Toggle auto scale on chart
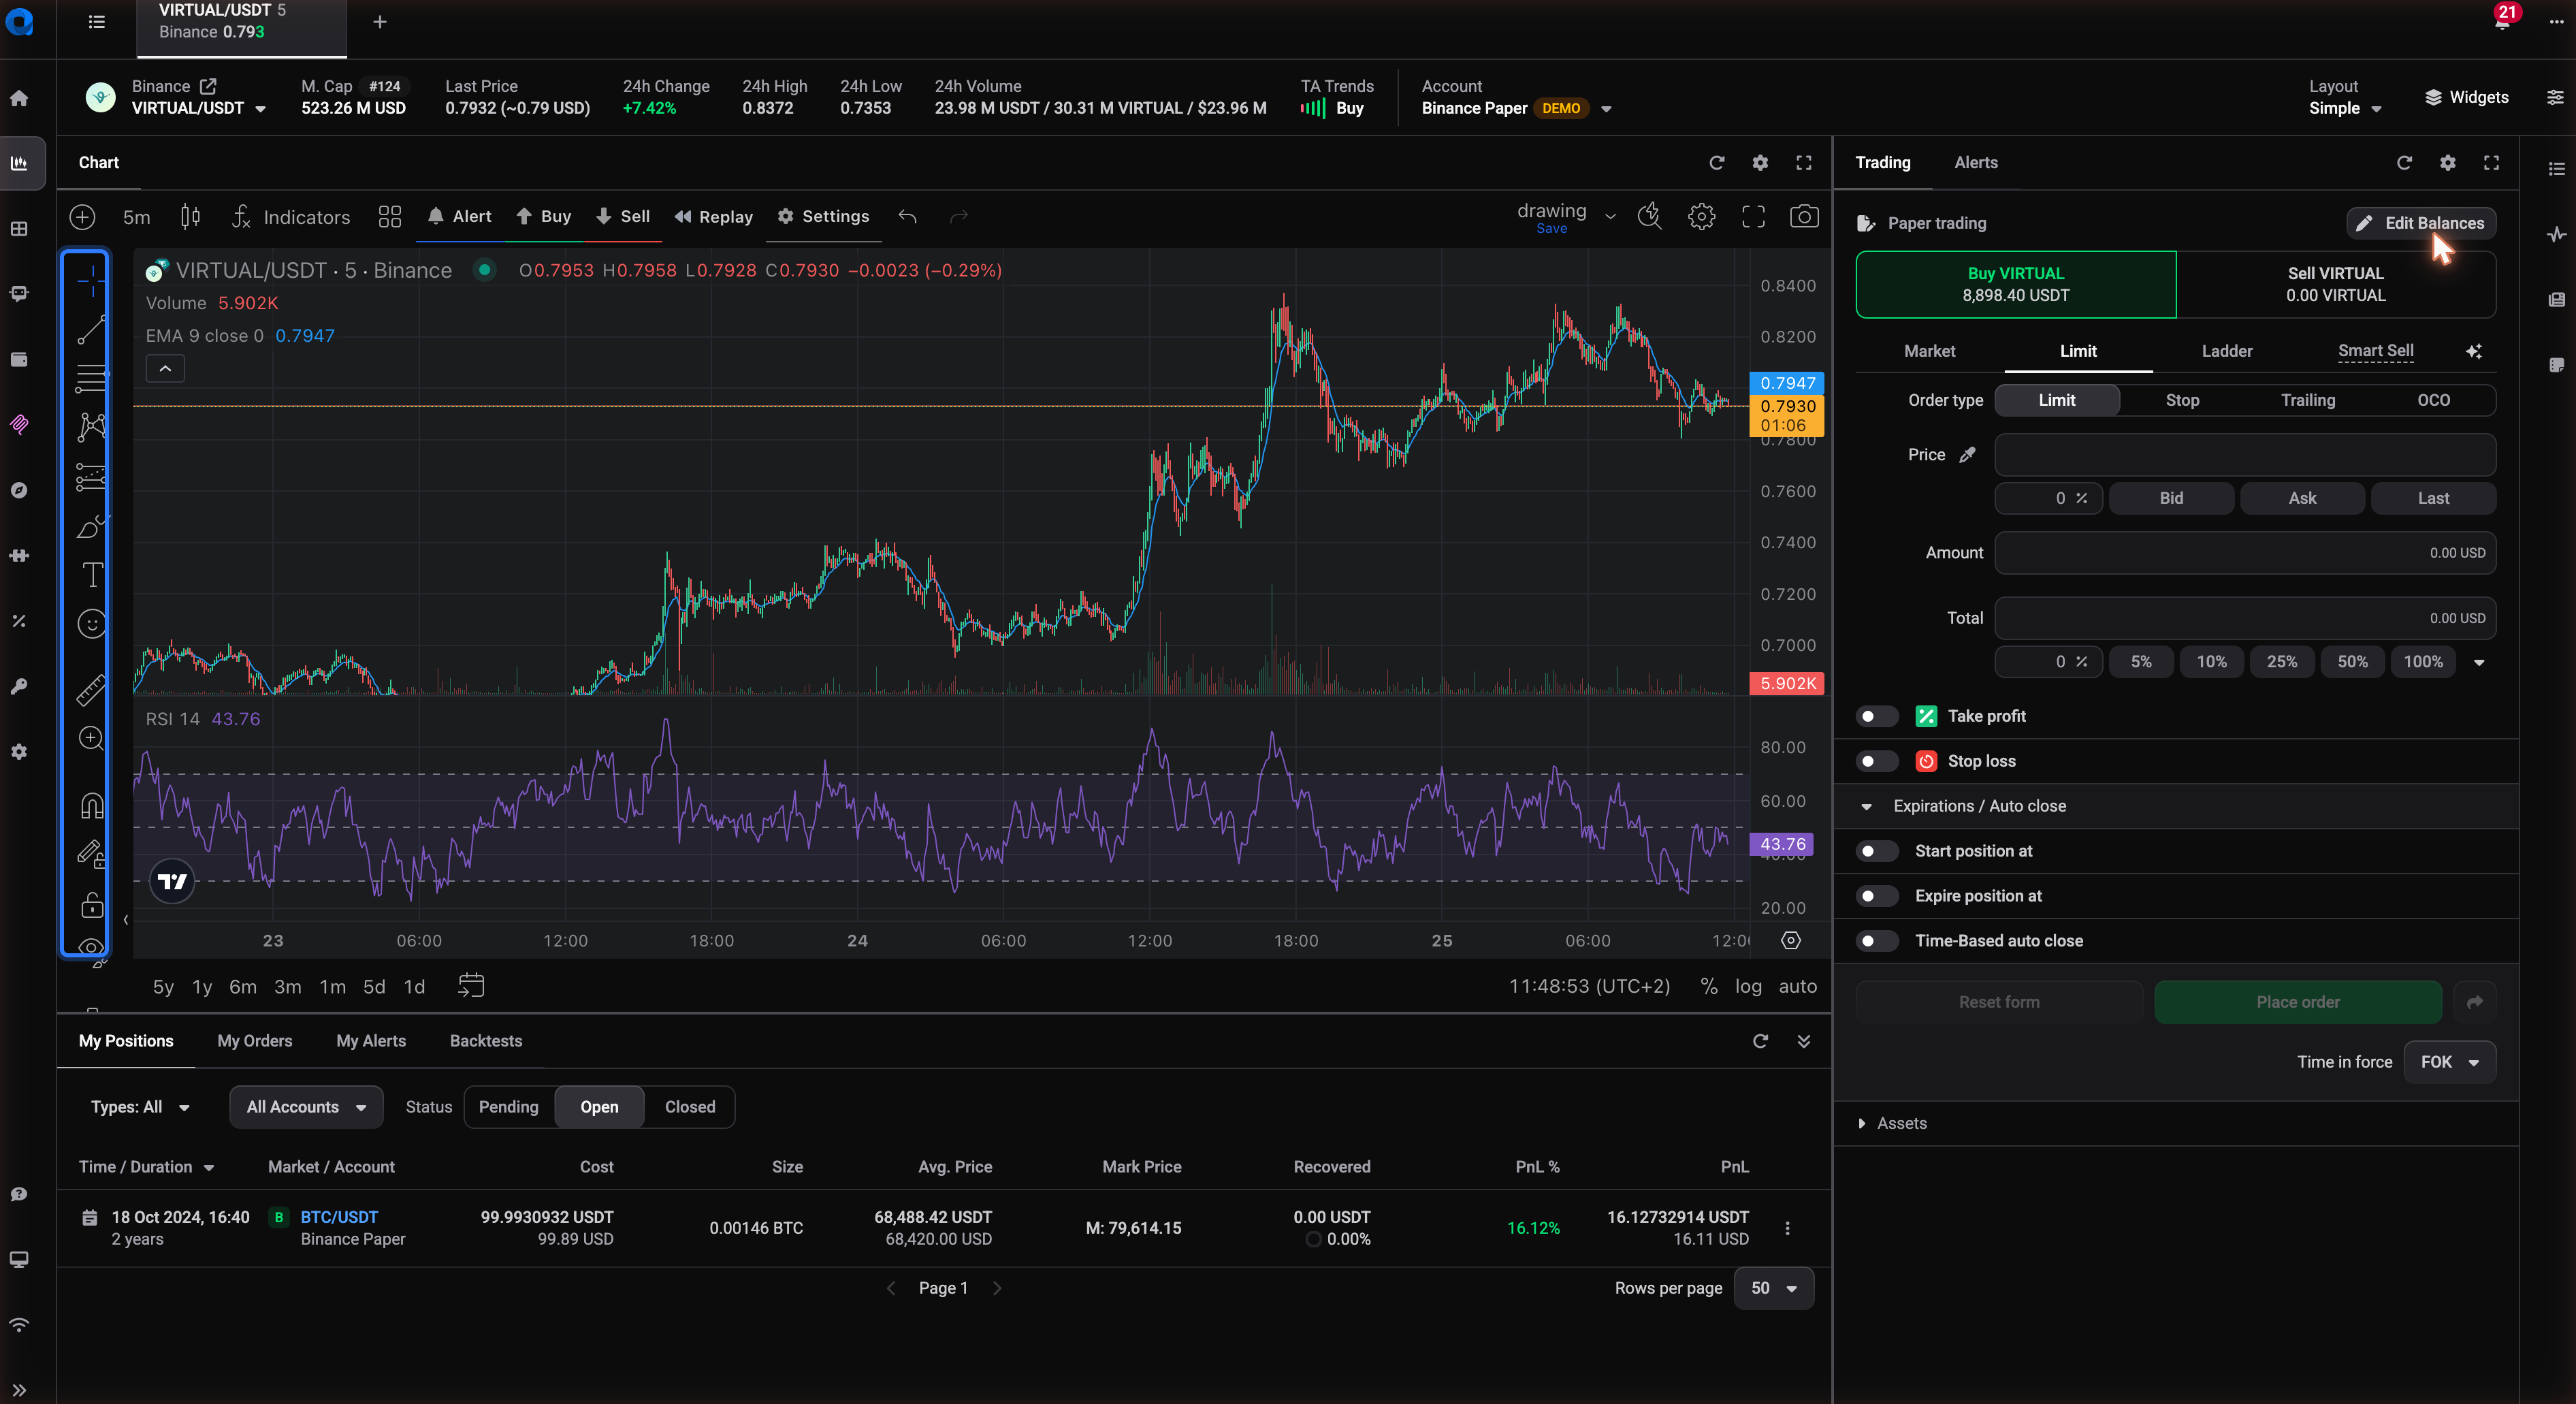 [1797, 986]
